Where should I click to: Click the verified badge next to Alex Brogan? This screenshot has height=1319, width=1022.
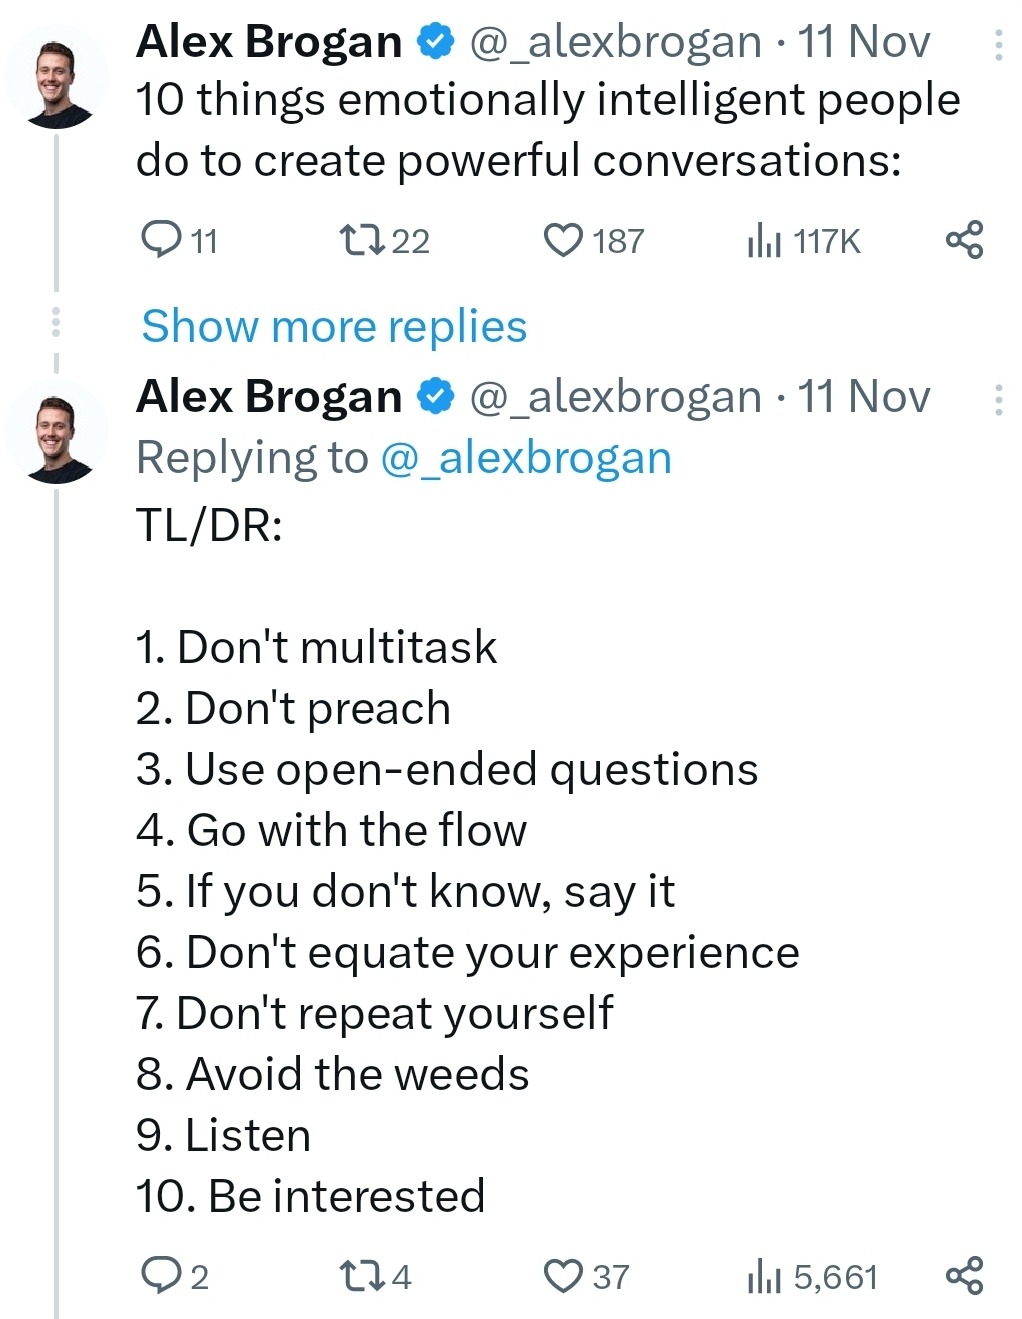[x=434, y=40]
